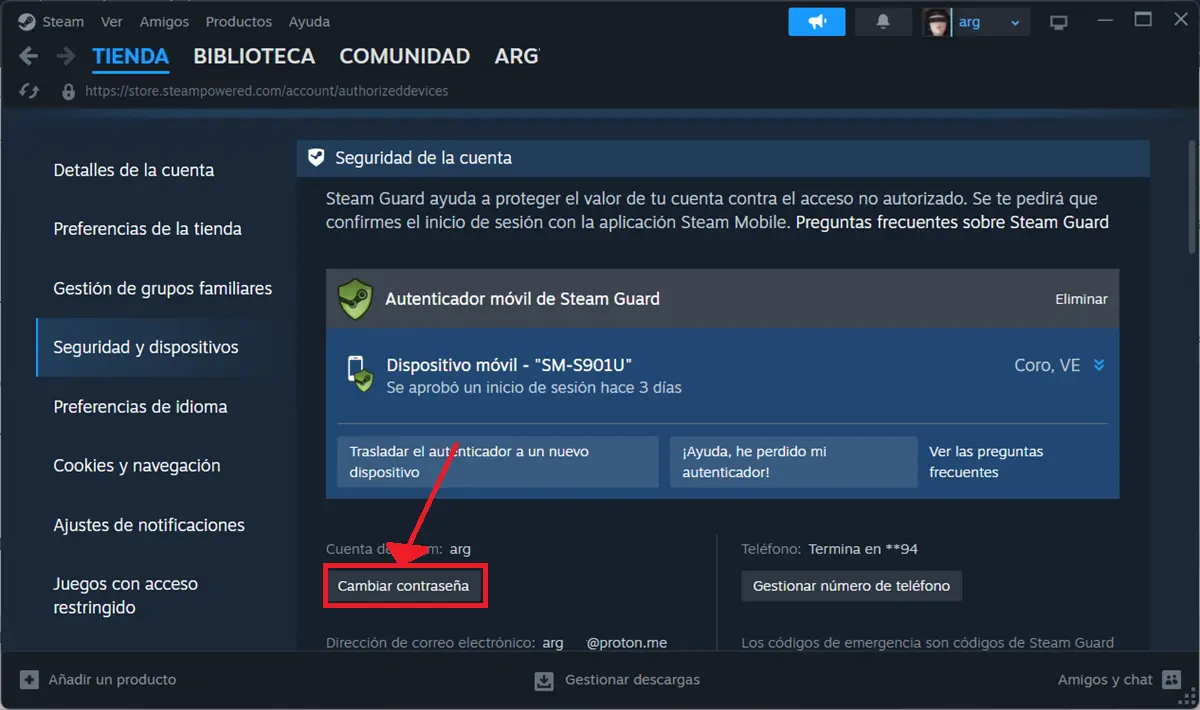
Task: Click the Steam logo in title bar
Action: (27, 21)
